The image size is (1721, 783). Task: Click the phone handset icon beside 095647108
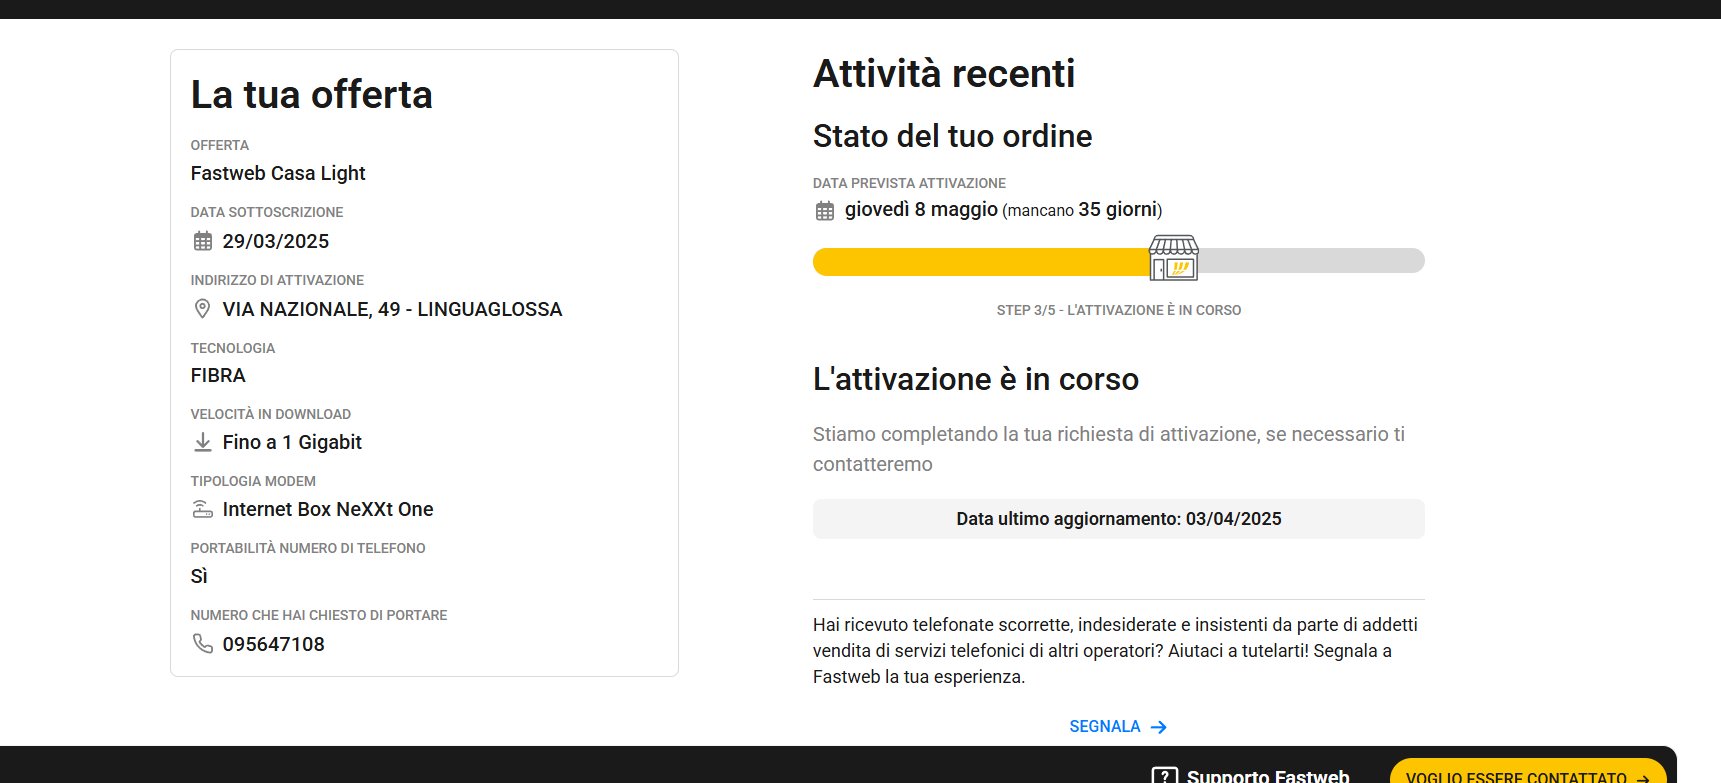(x=203, y=644)
